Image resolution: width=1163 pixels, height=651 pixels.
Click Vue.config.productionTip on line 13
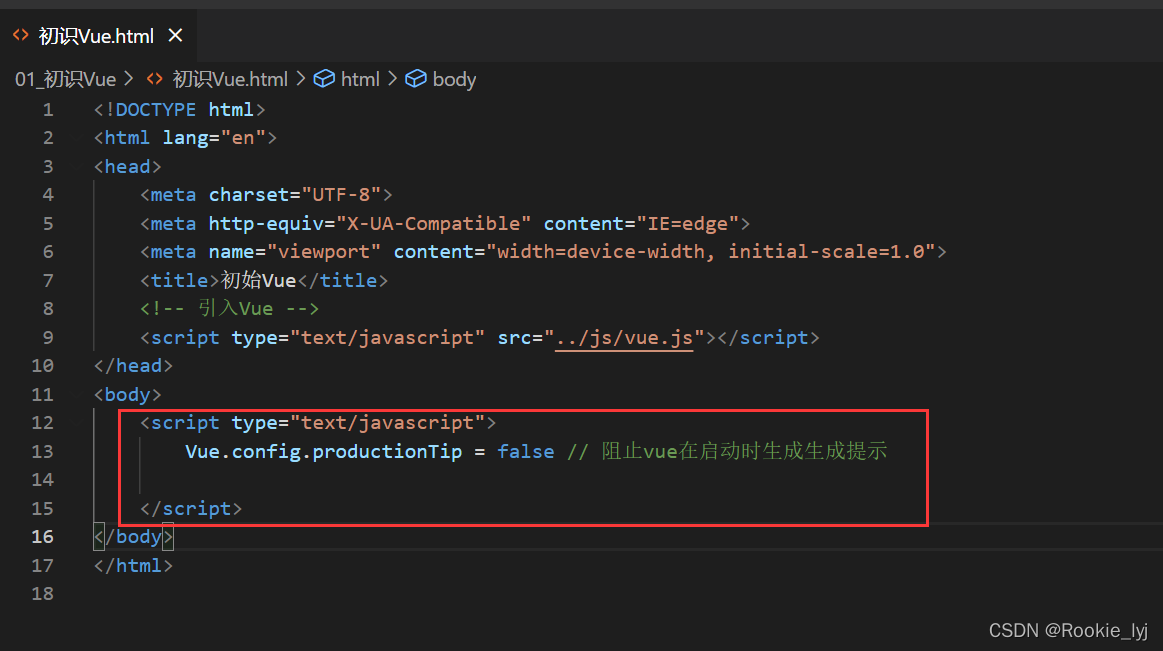coord(323,452)
